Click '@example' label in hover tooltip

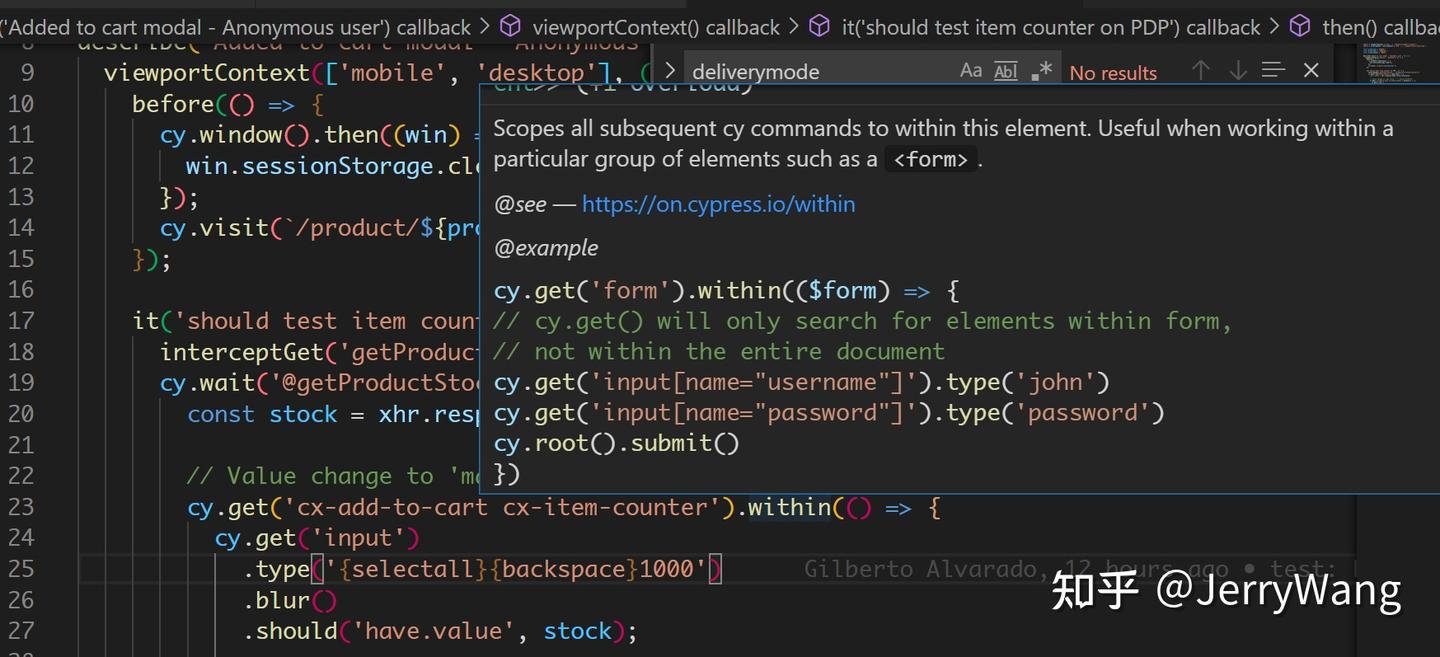pyautogui.click(x=546, y=248)
